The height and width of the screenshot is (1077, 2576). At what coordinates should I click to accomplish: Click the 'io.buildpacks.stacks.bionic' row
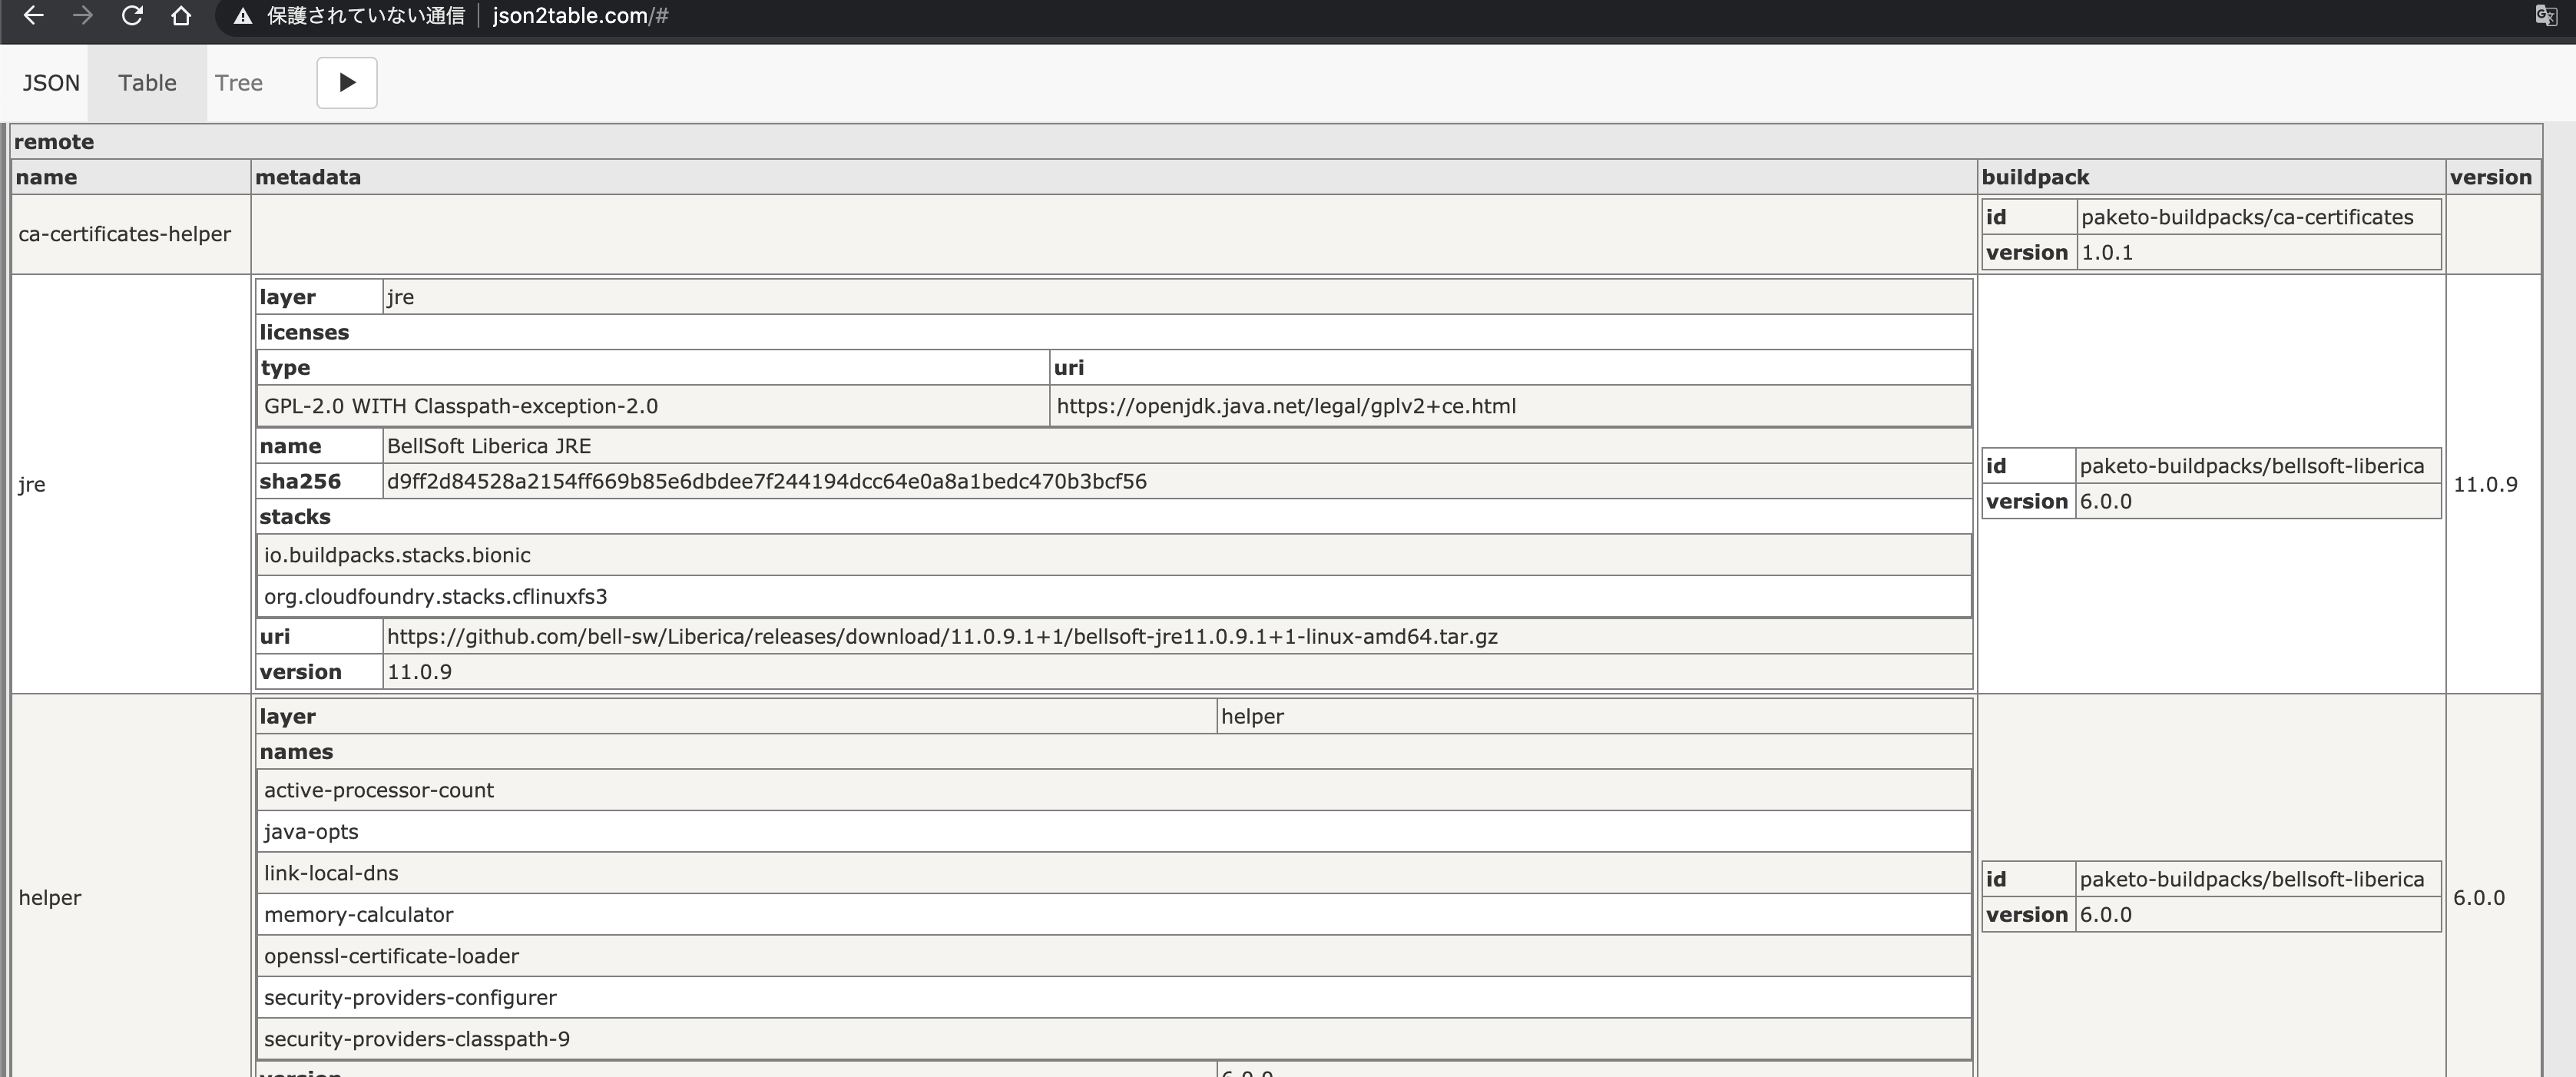[1114, 555]
